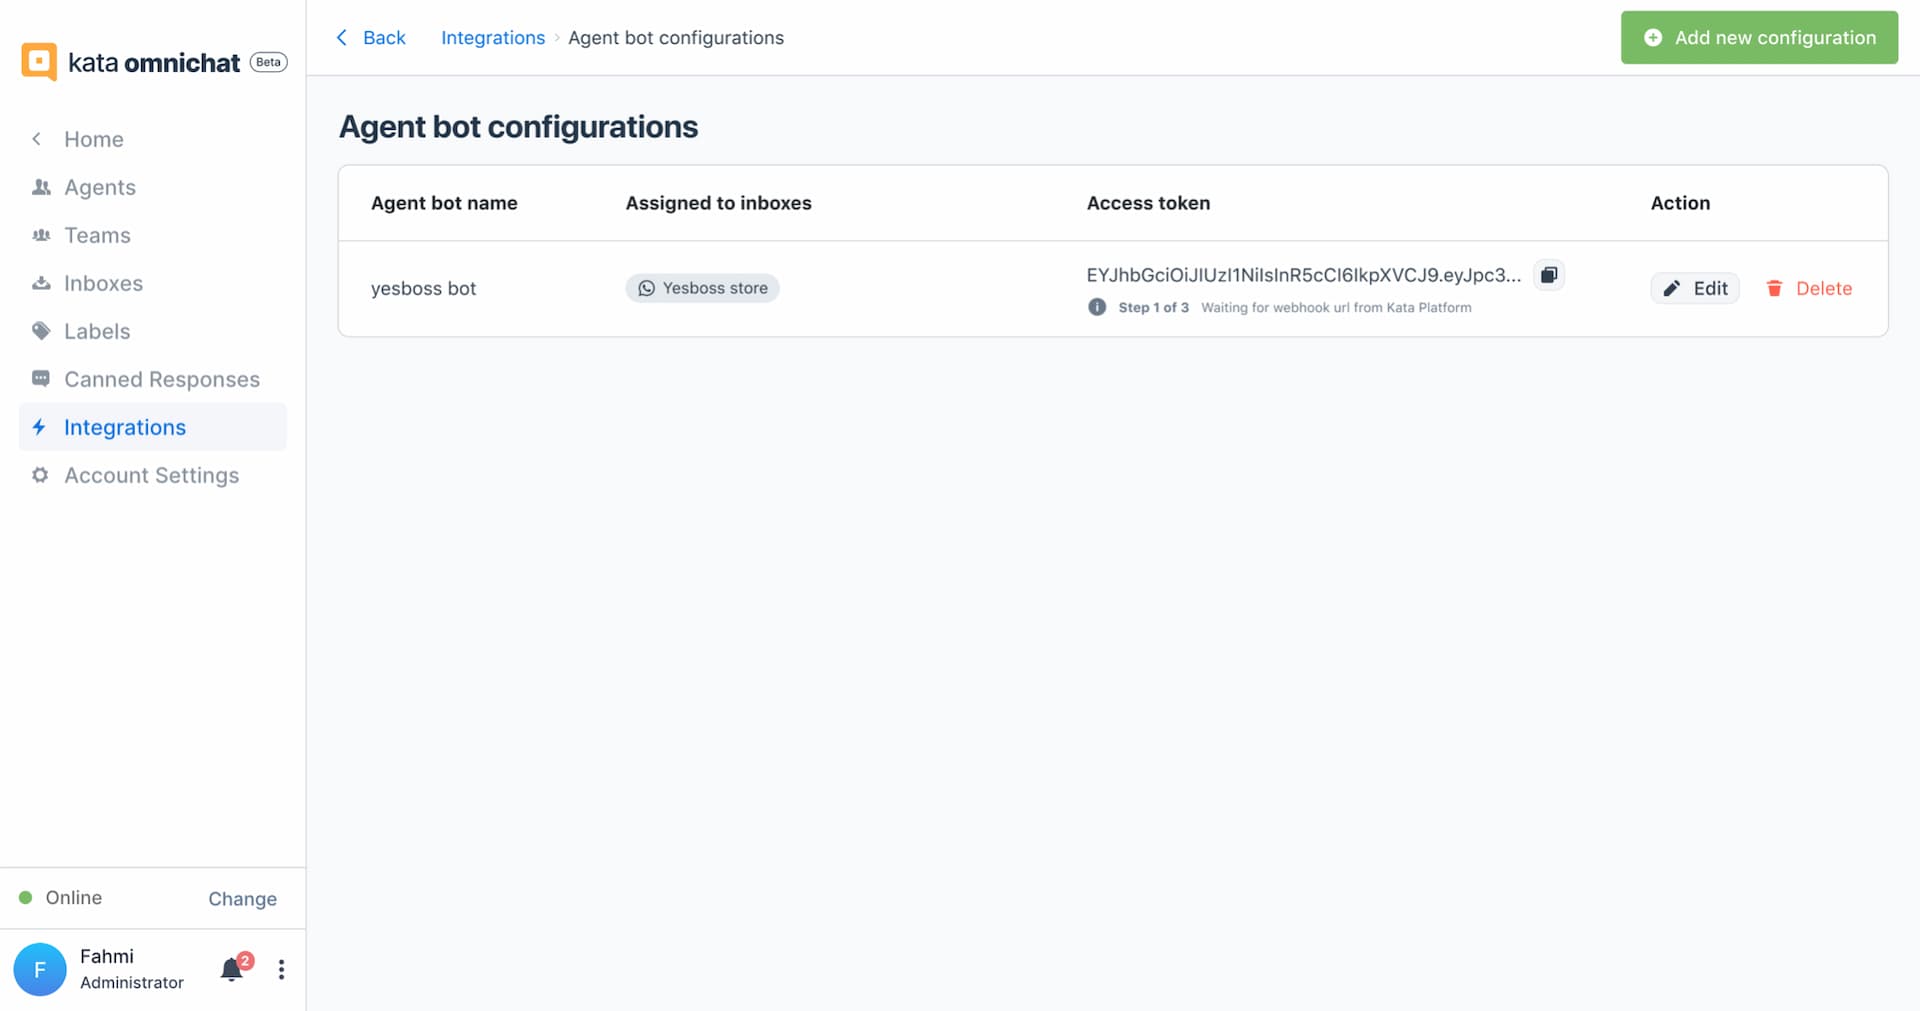Click the lightning bolt Integrations icon
Image resolution: width=1920 pixels, height=1011 pixels.
[x=39, y=427]
